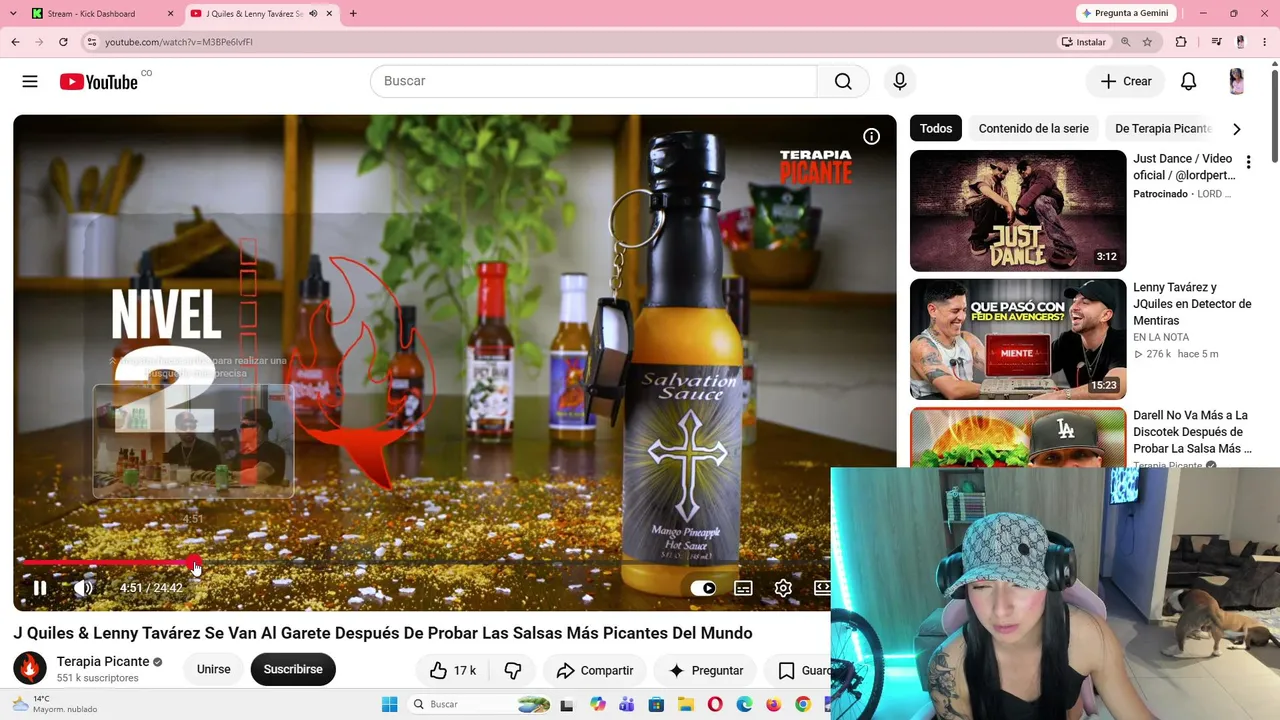Close the Kick Dashboard tab
The image size is (1280, 720).
[170, 14]
